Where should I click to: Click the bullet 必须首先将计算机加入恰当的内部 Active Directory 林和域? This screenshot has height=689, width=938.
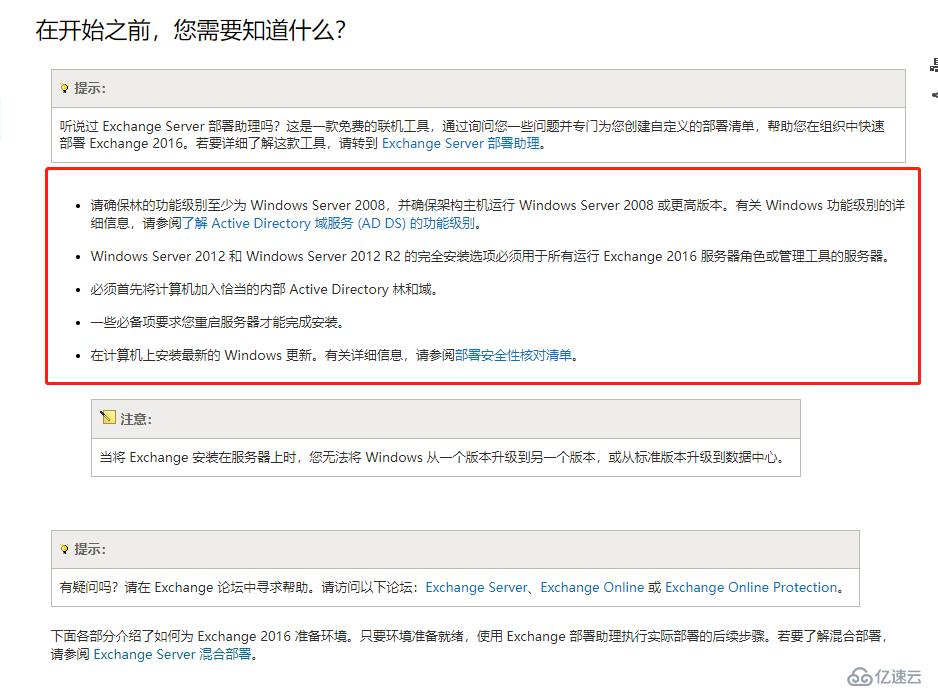264,289
